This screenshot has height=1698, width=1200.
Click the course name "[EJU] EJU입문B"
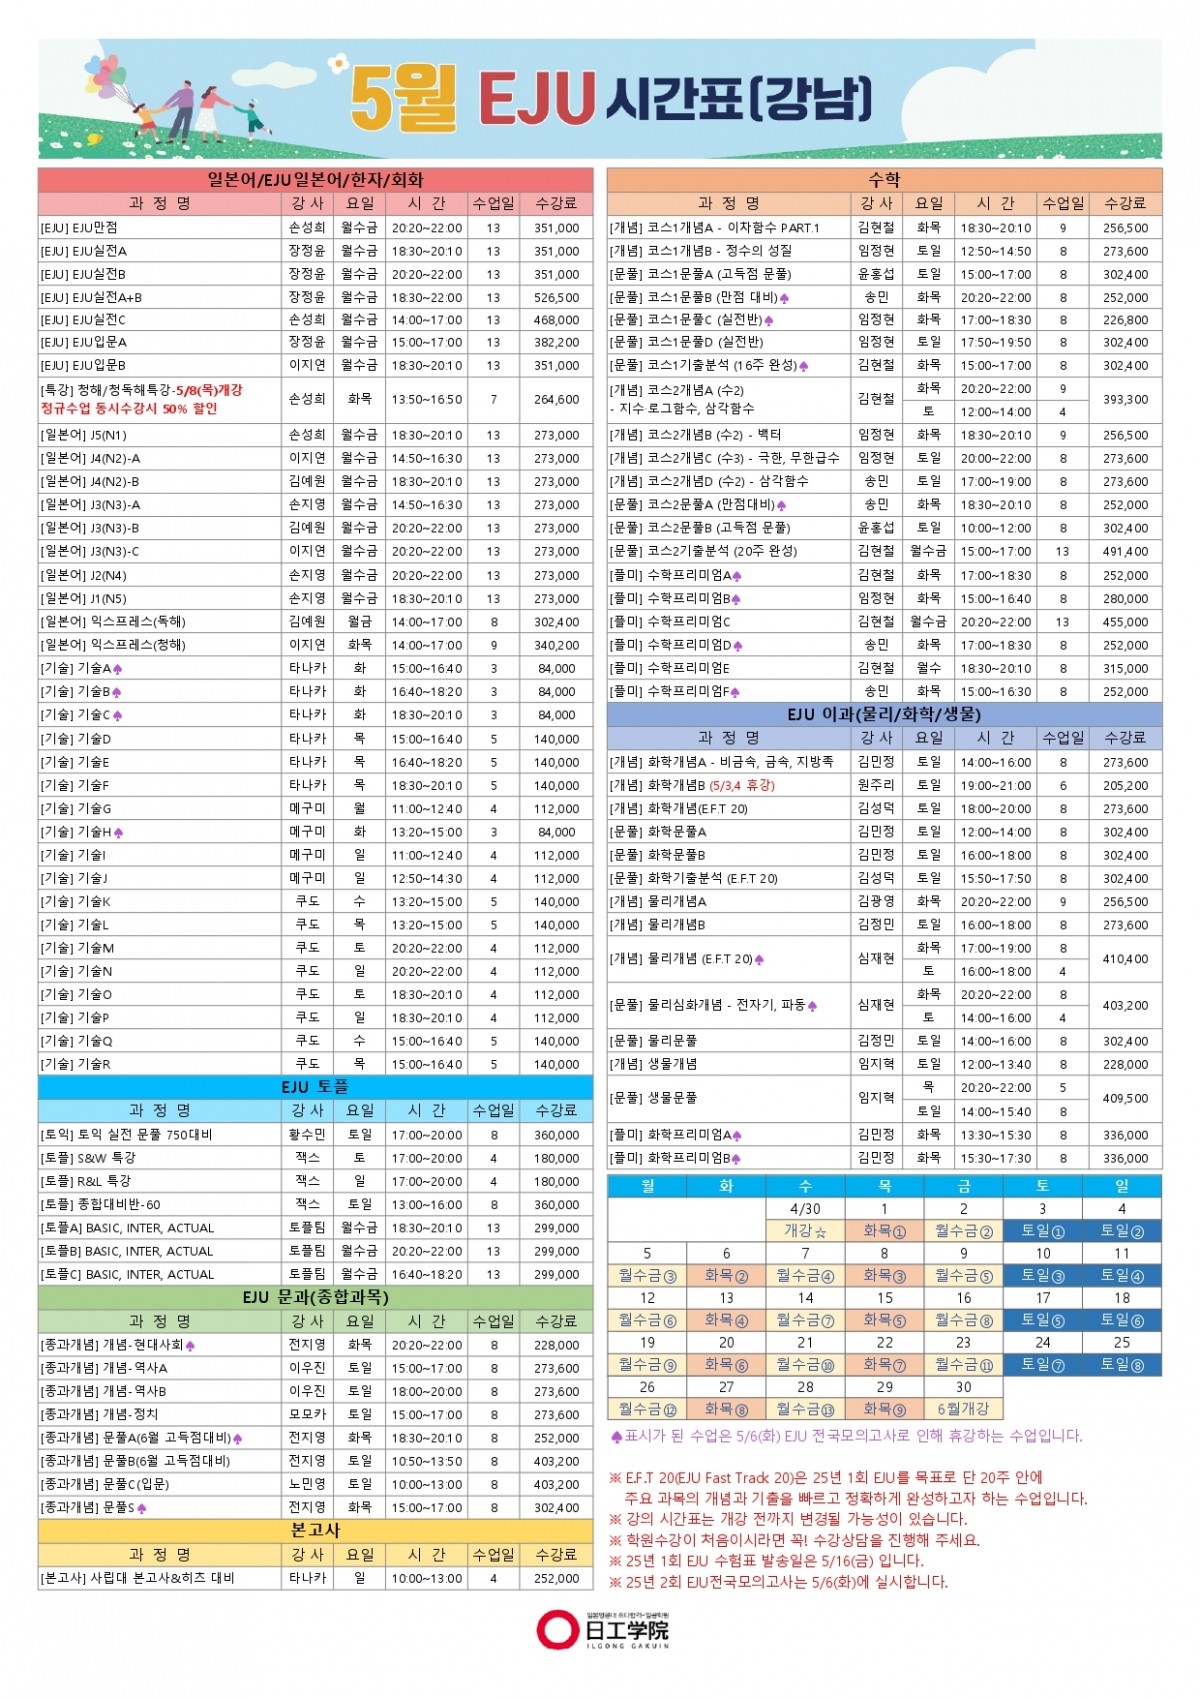83,366
